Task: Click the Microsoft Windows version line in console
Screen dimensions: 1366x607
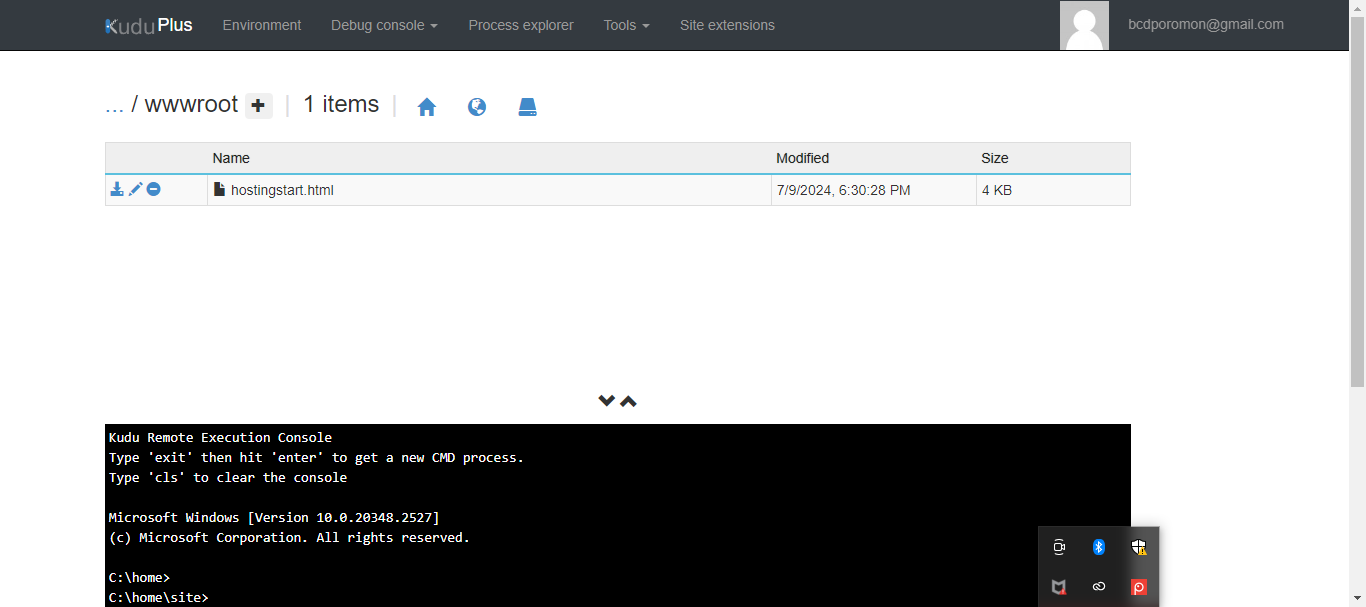Action: [274, 517]
